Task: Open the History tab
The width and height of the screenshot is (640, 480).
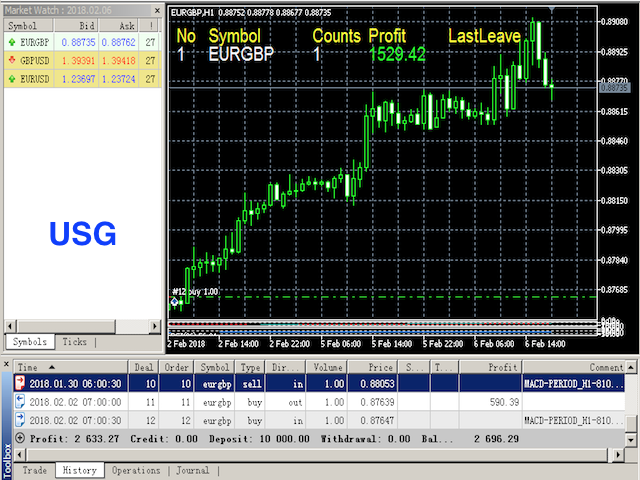Action: [80, 471]
